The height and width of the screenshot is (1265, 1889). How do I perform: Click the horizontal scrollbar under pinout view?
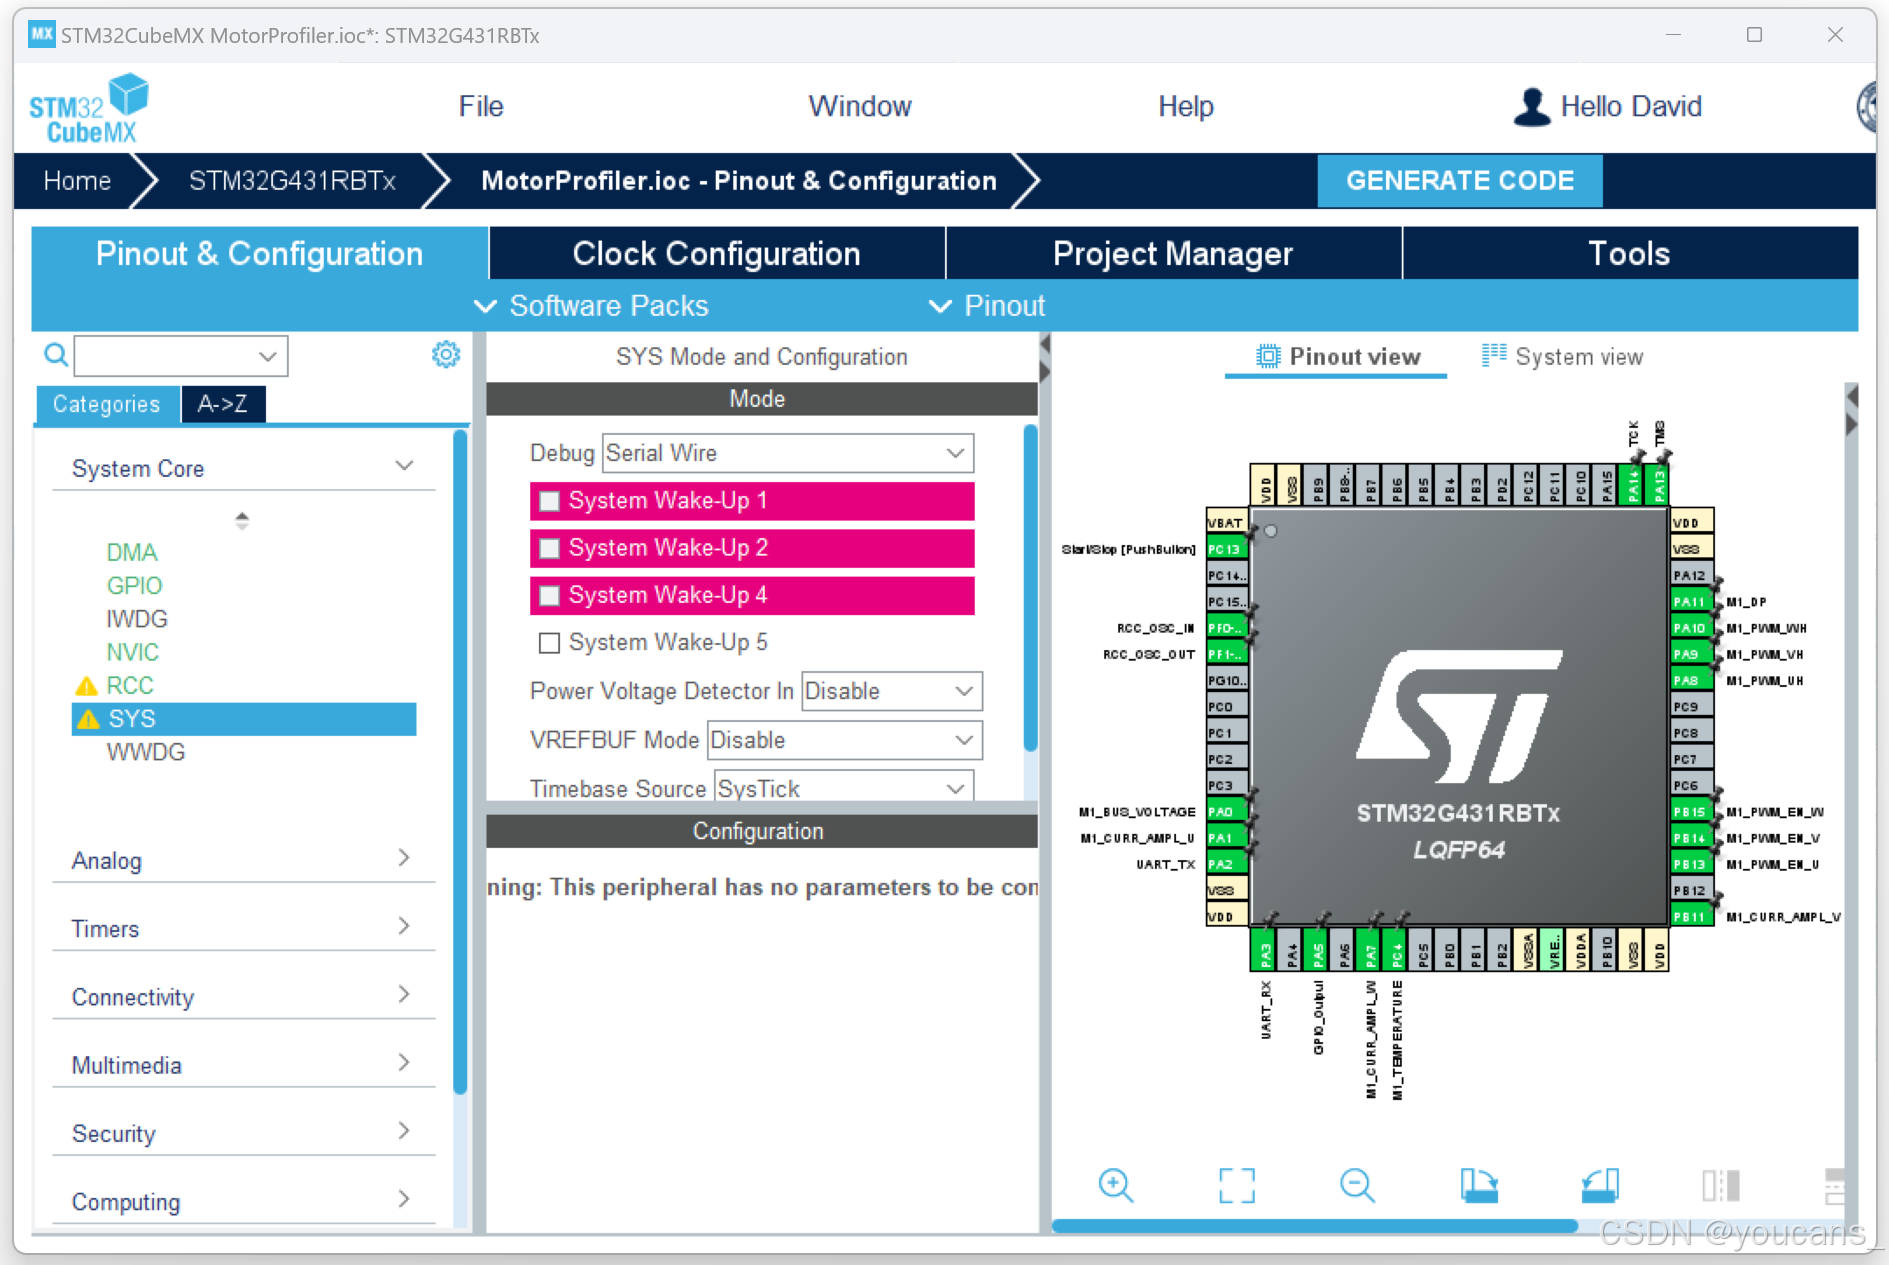click(1314, 1225)
